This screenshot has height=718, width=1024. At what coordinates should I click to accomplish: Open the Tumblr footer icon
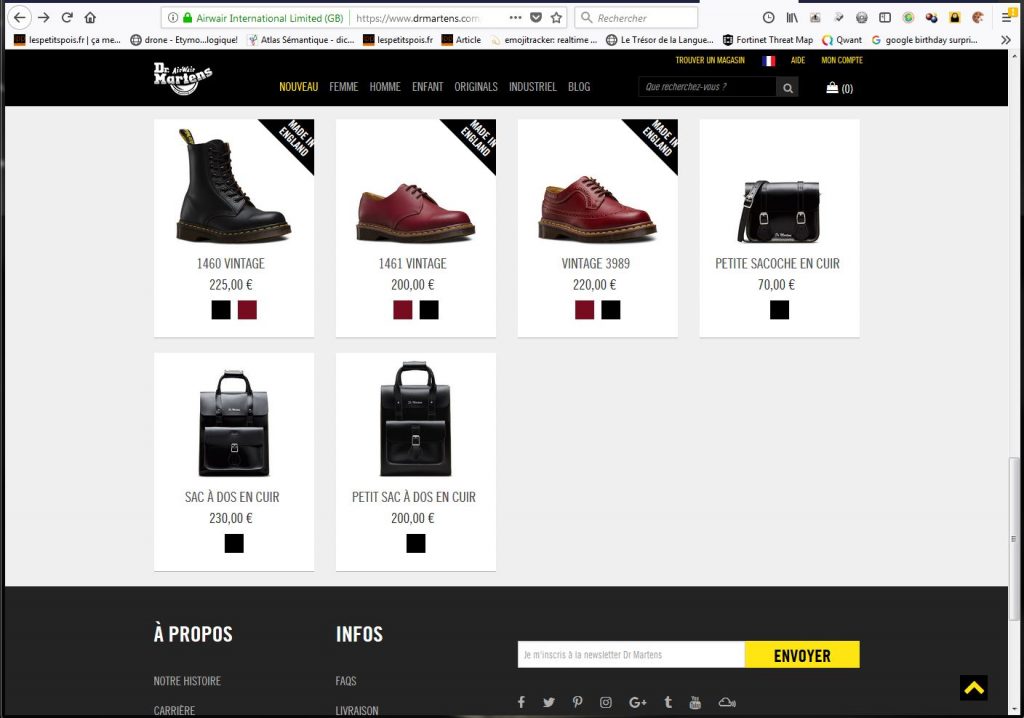tap(667, 702)
